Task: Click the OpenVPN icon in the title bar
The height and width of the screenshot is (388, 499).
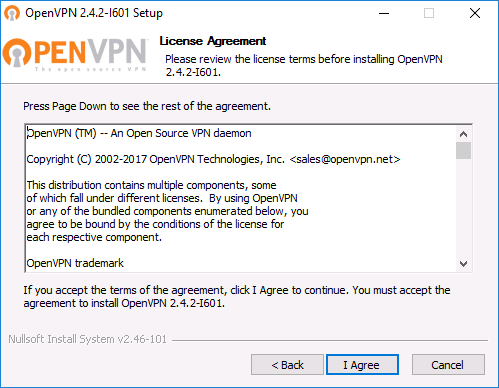Action: (12, 13)
